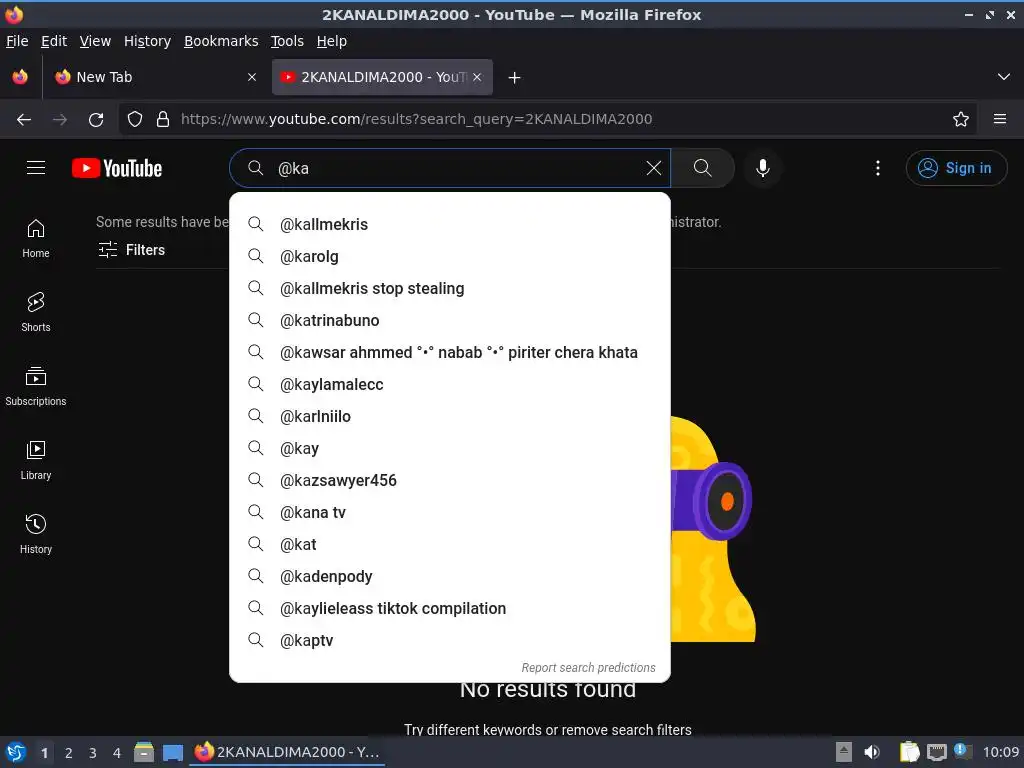The width and height of the screenshot is (1024, 768).
Task: Select suggestion @kazsawyer456
Action: coord(450,480)
